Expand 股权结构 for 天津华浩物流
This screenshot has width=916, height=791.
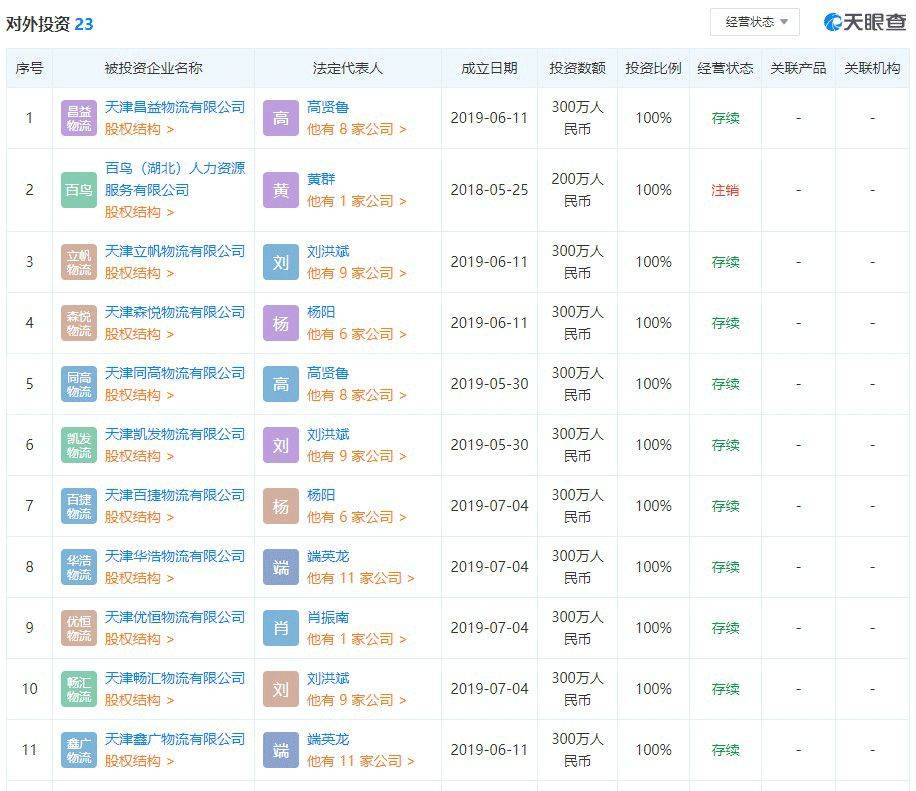(139, 578)
